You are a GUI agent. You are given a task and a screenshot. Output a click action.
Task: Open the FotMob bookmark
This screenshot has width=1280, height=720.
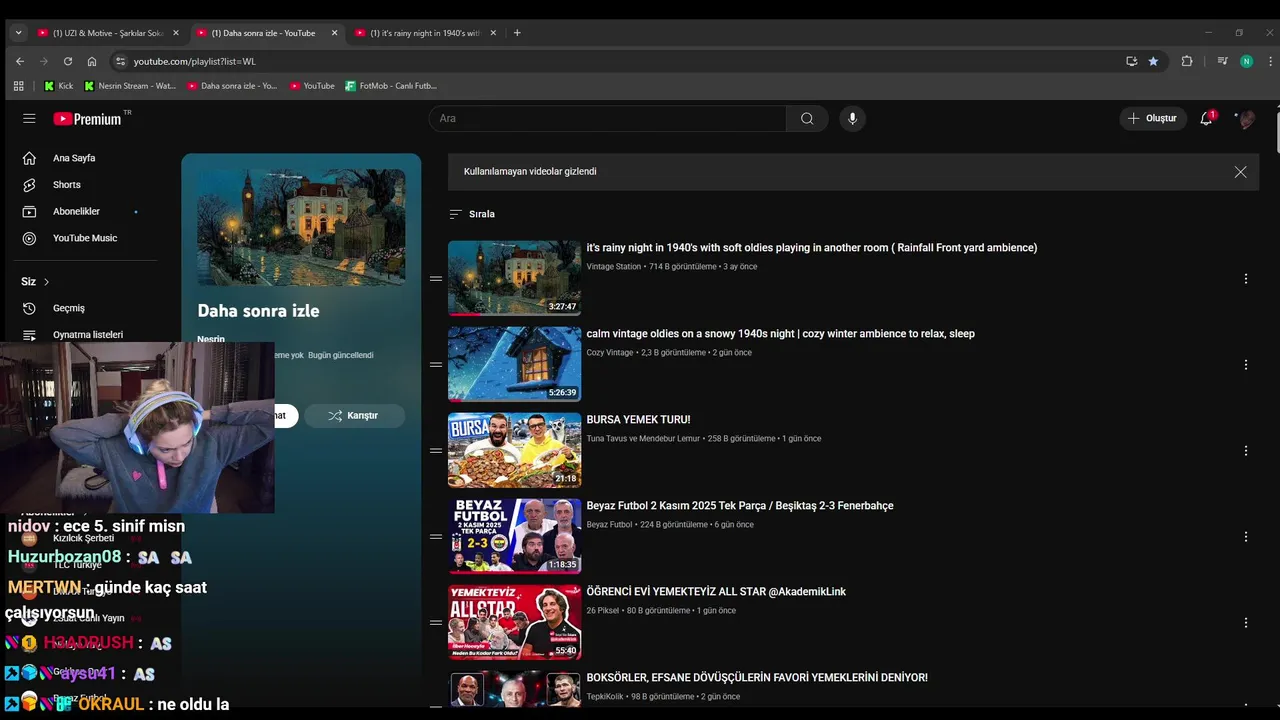click(391, 86)
